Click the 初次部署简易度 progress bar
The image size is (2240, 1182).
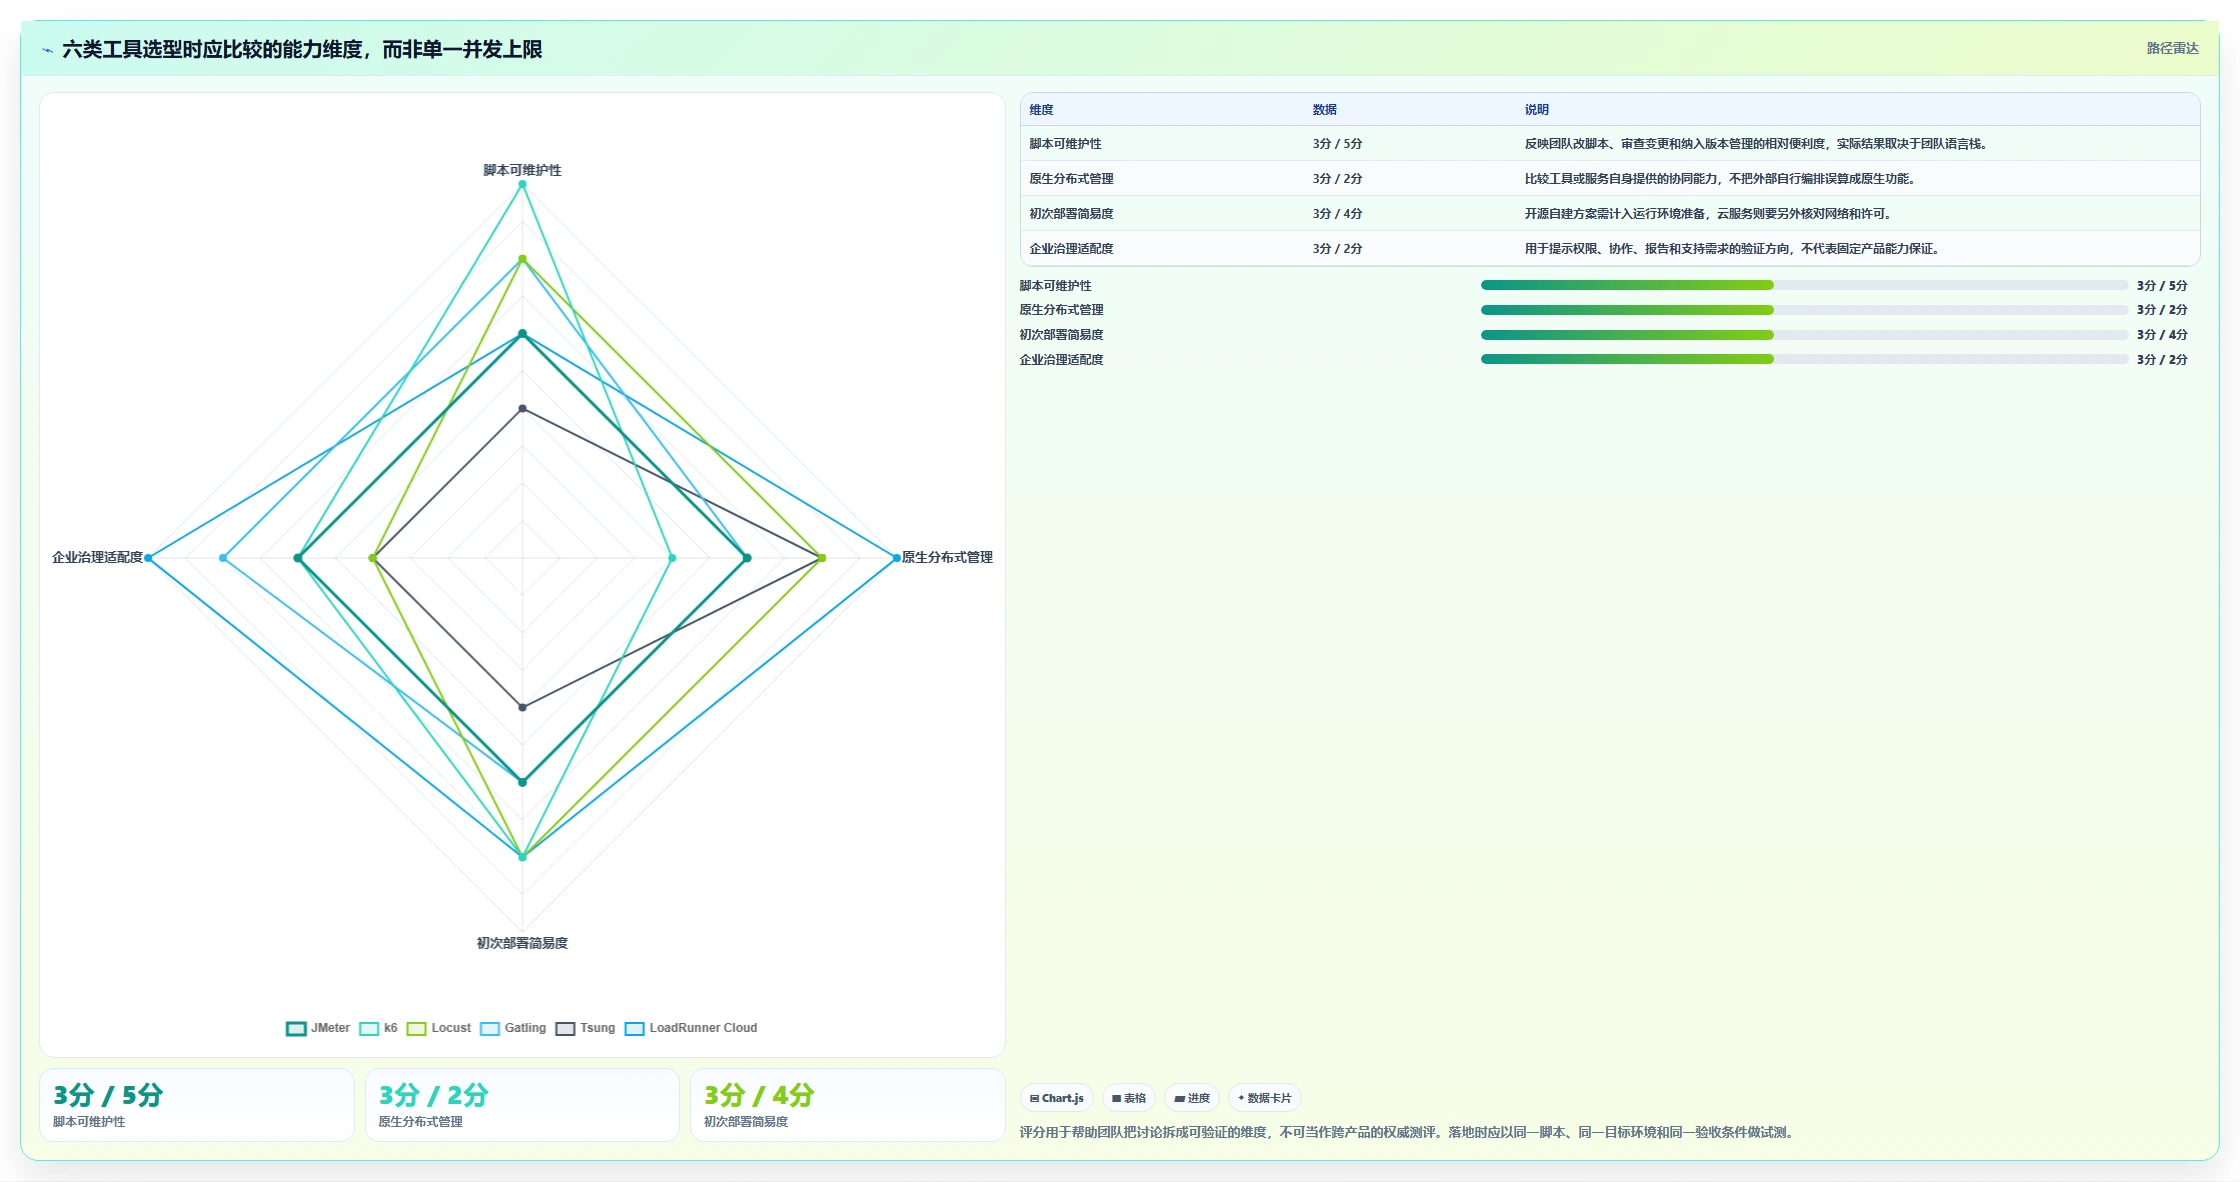click(1804, 335)
